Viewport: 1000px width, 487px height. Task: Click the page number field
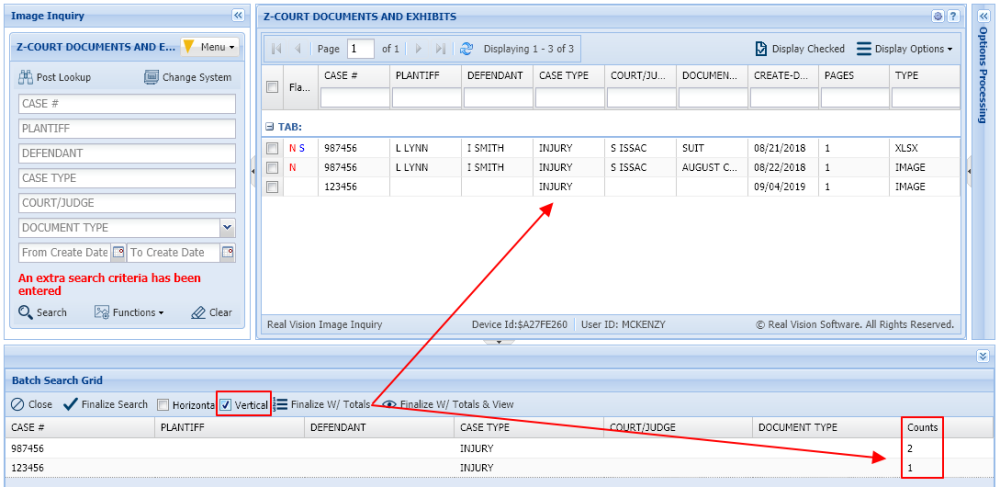point(360,48)
